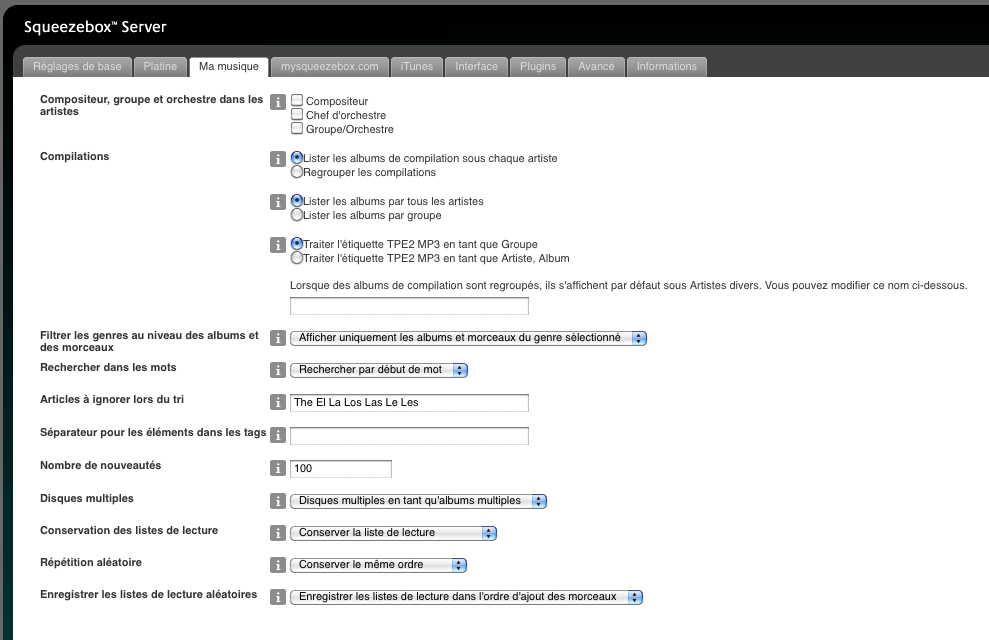Image resolution: width=989 pixels, height=640 pixels.
Task: Switch to the Interface tab
Action: coord(477,67)
